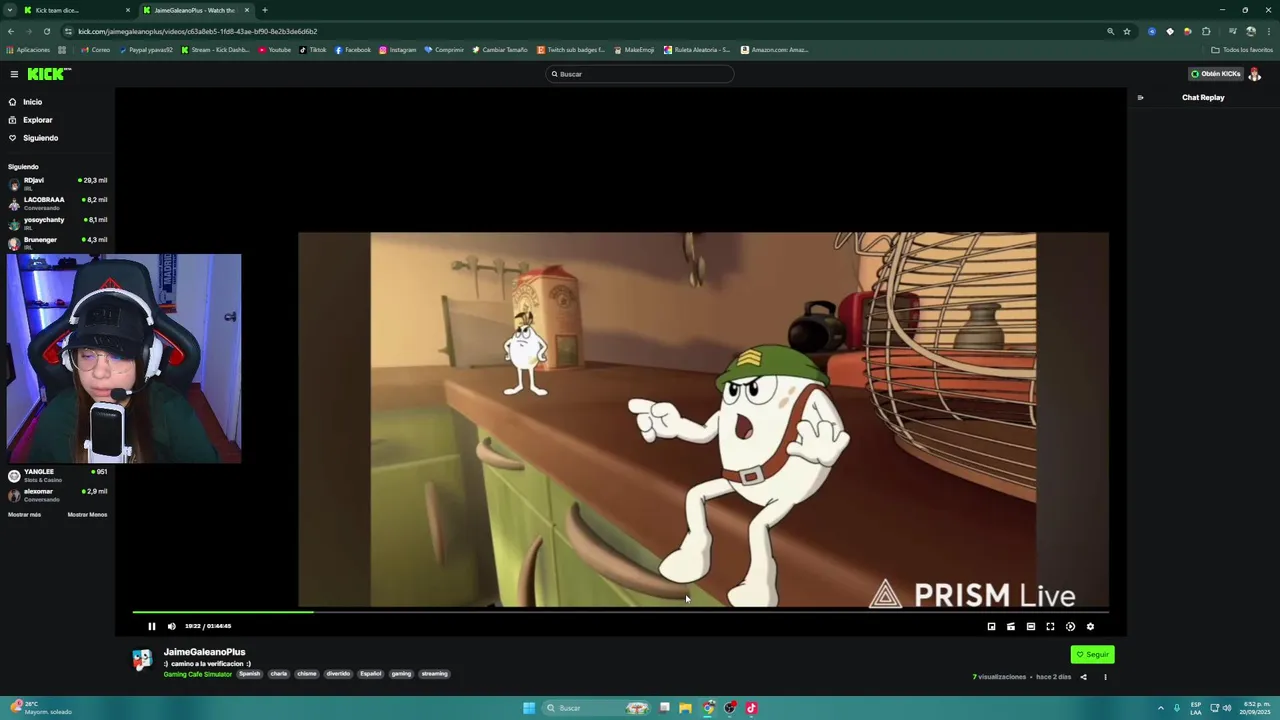Click the Kick search field
This screenshot has width=1280, height=720.
coord(640,74)
